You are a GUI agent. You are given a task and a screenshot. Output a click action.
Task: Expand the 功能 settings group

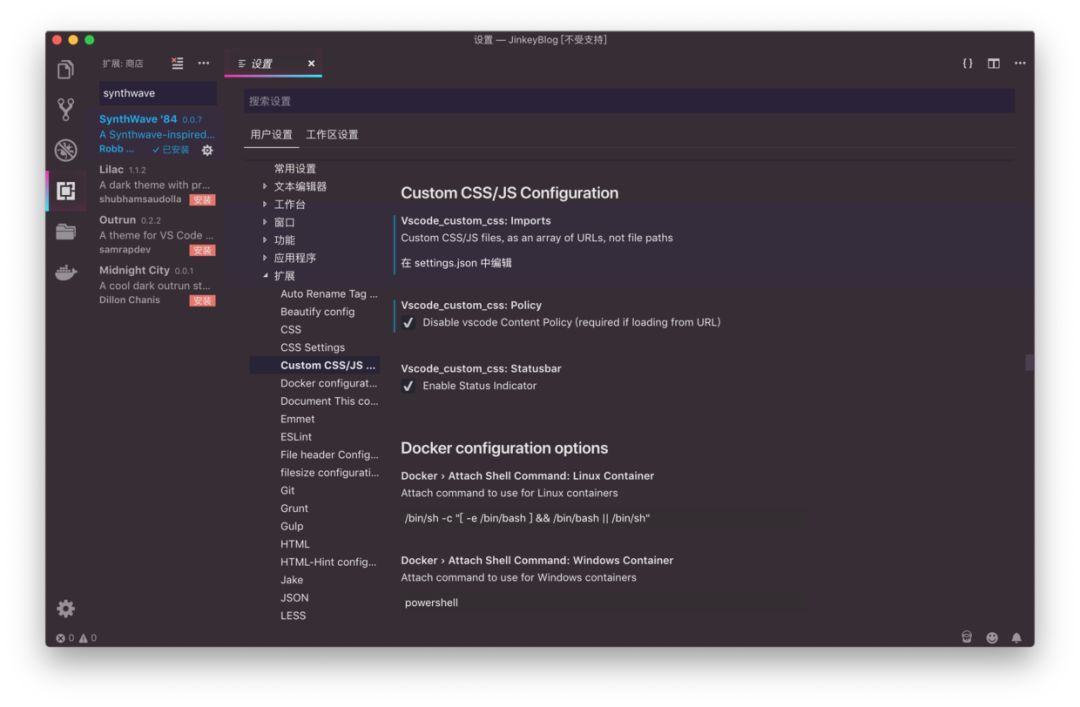[265, 240]
